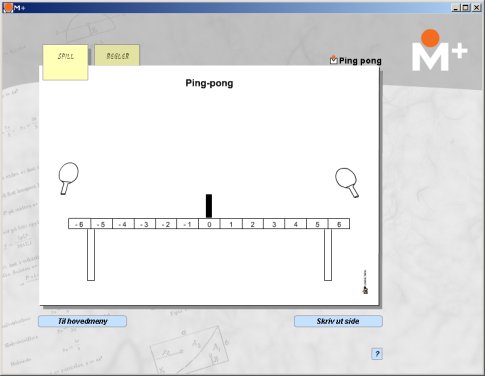Click the M+ title bar app icon
Viewport: 485px width, 376px height.
coord(8,7)
